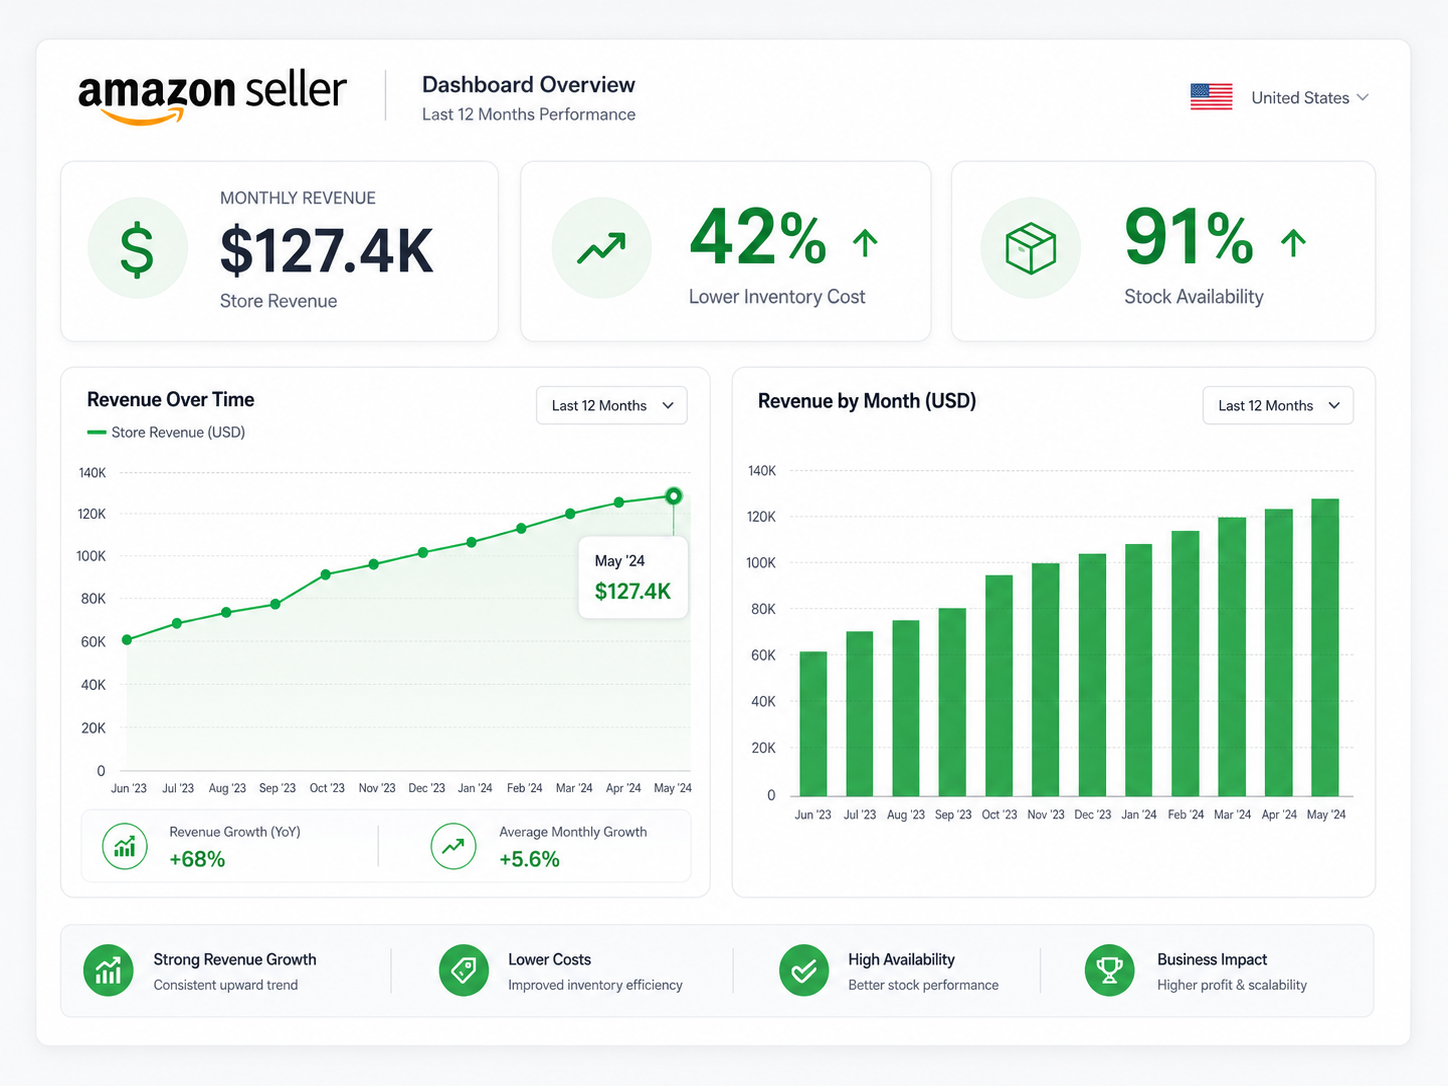Click the Dashboard Overview title

pos(528,85)
